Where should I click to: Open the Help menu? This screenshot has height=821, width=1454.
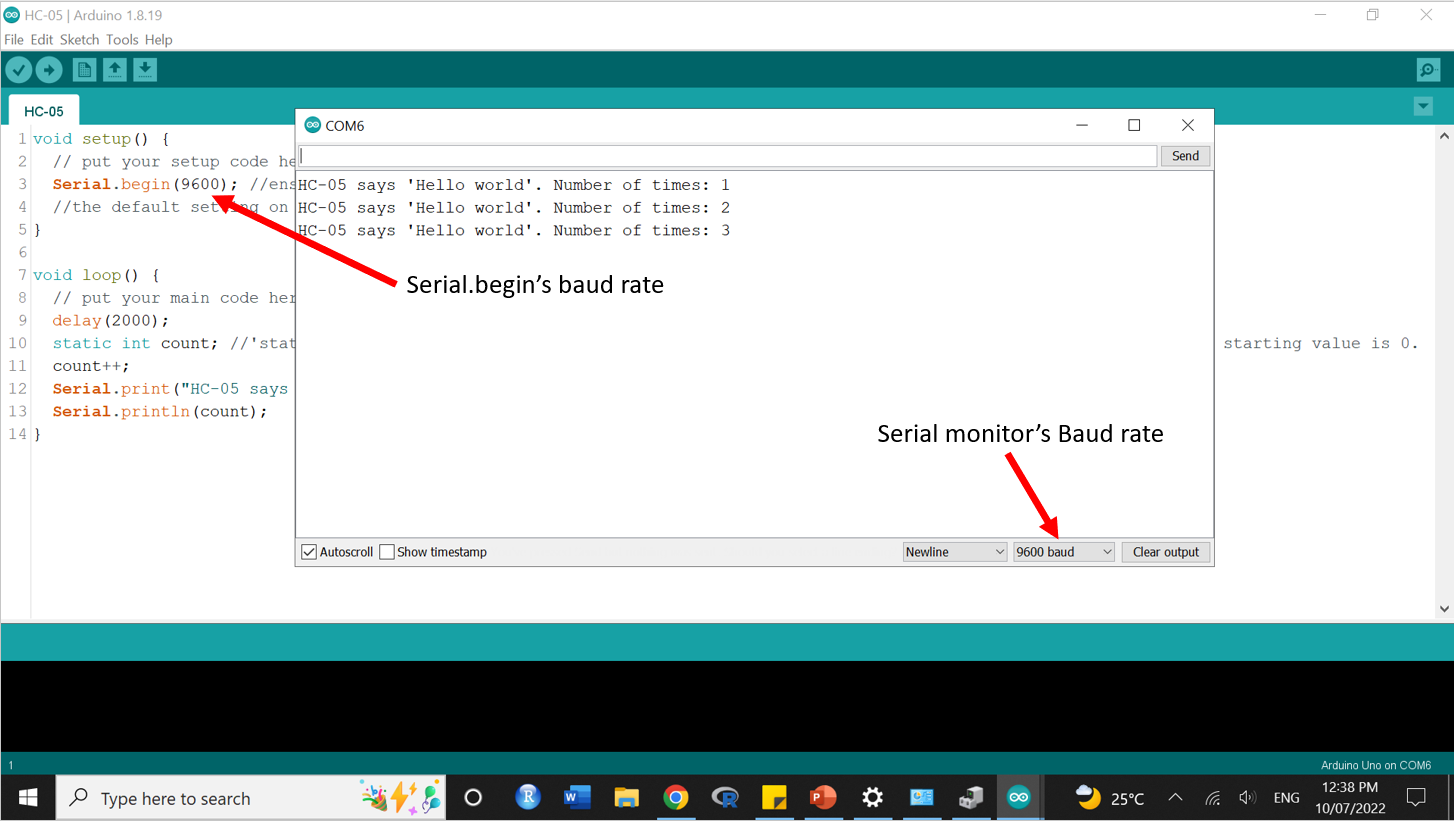[158, 40]
